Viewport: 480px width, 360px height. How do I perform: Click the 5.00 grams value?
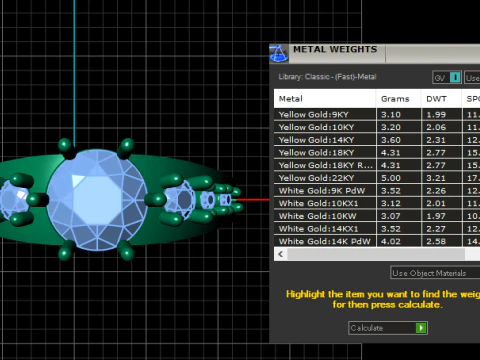pos(391,178)
